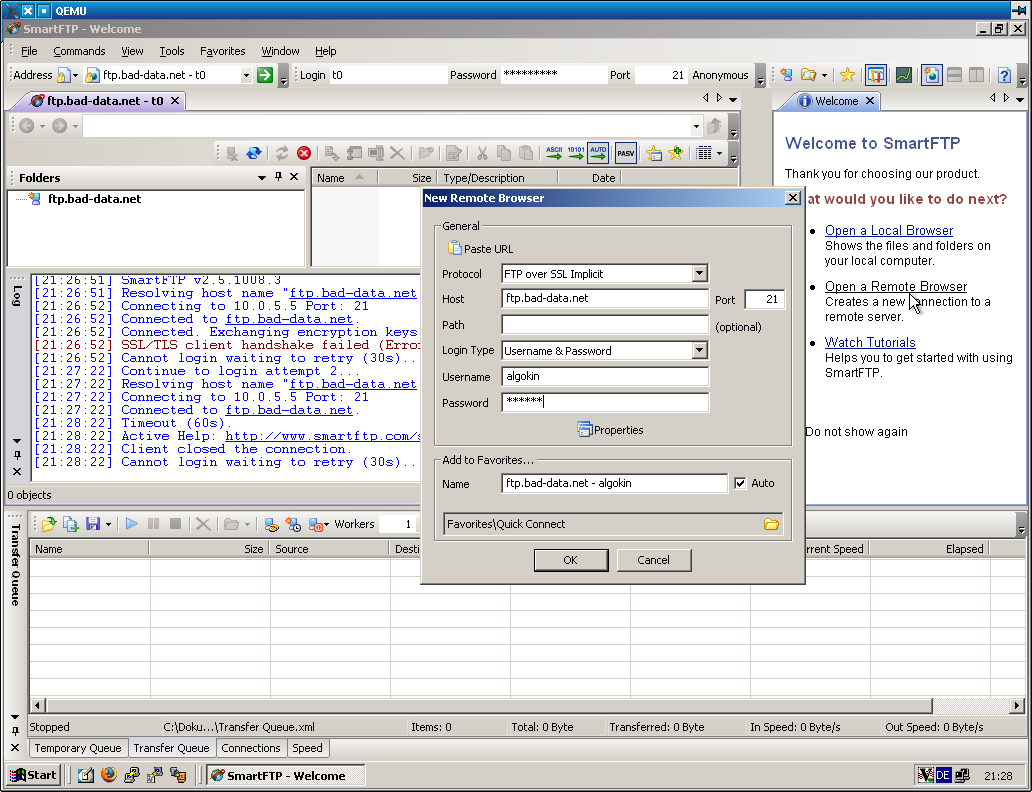This screenshot has height=792, width=1032.
Task: Click the Firefox icon in taskbar
Action: coord(109,775)
